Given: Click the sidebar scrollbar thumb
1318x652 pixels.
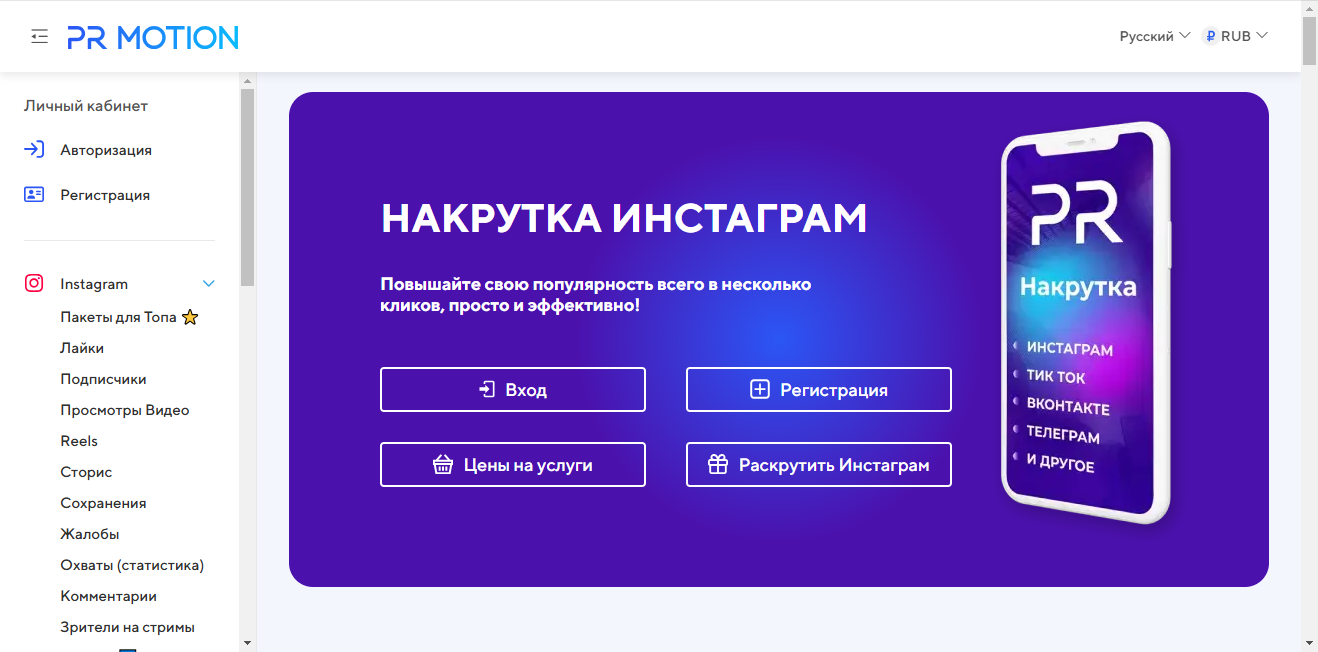Looking at the screenshot, I should click(247, 188).
